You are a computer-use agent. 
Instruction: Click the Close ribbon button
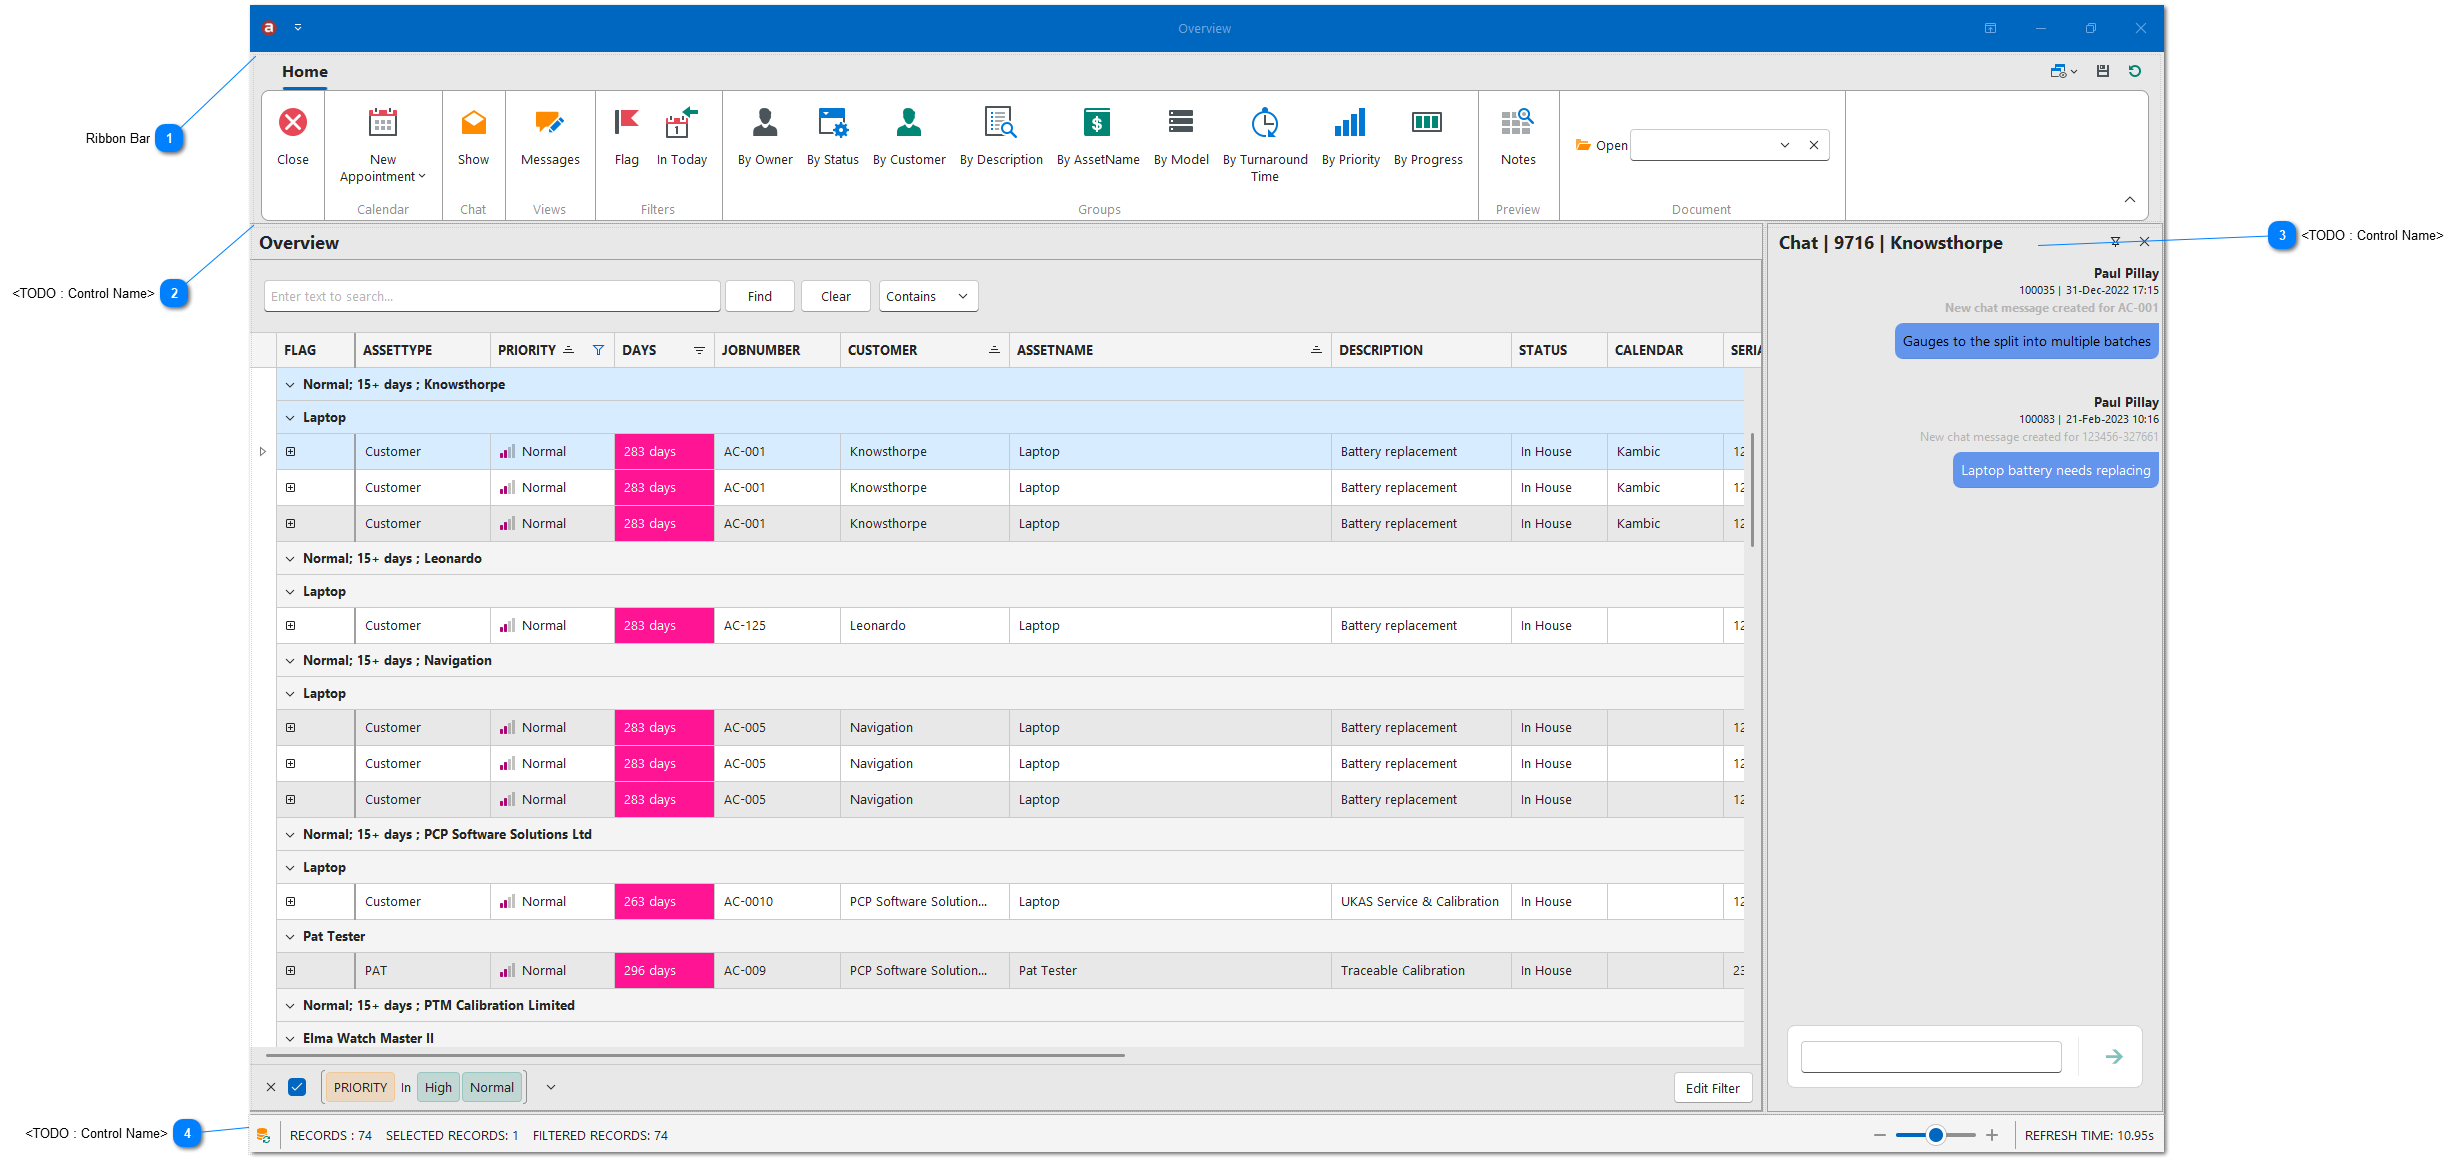pyautogui.click(x=293, y=137)
